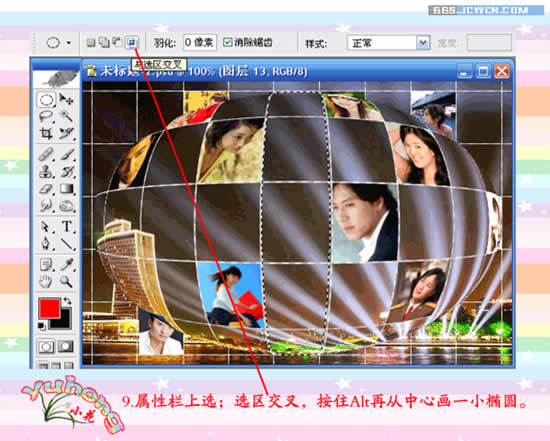Open the tool preset picker arrow

pos(69,43)
